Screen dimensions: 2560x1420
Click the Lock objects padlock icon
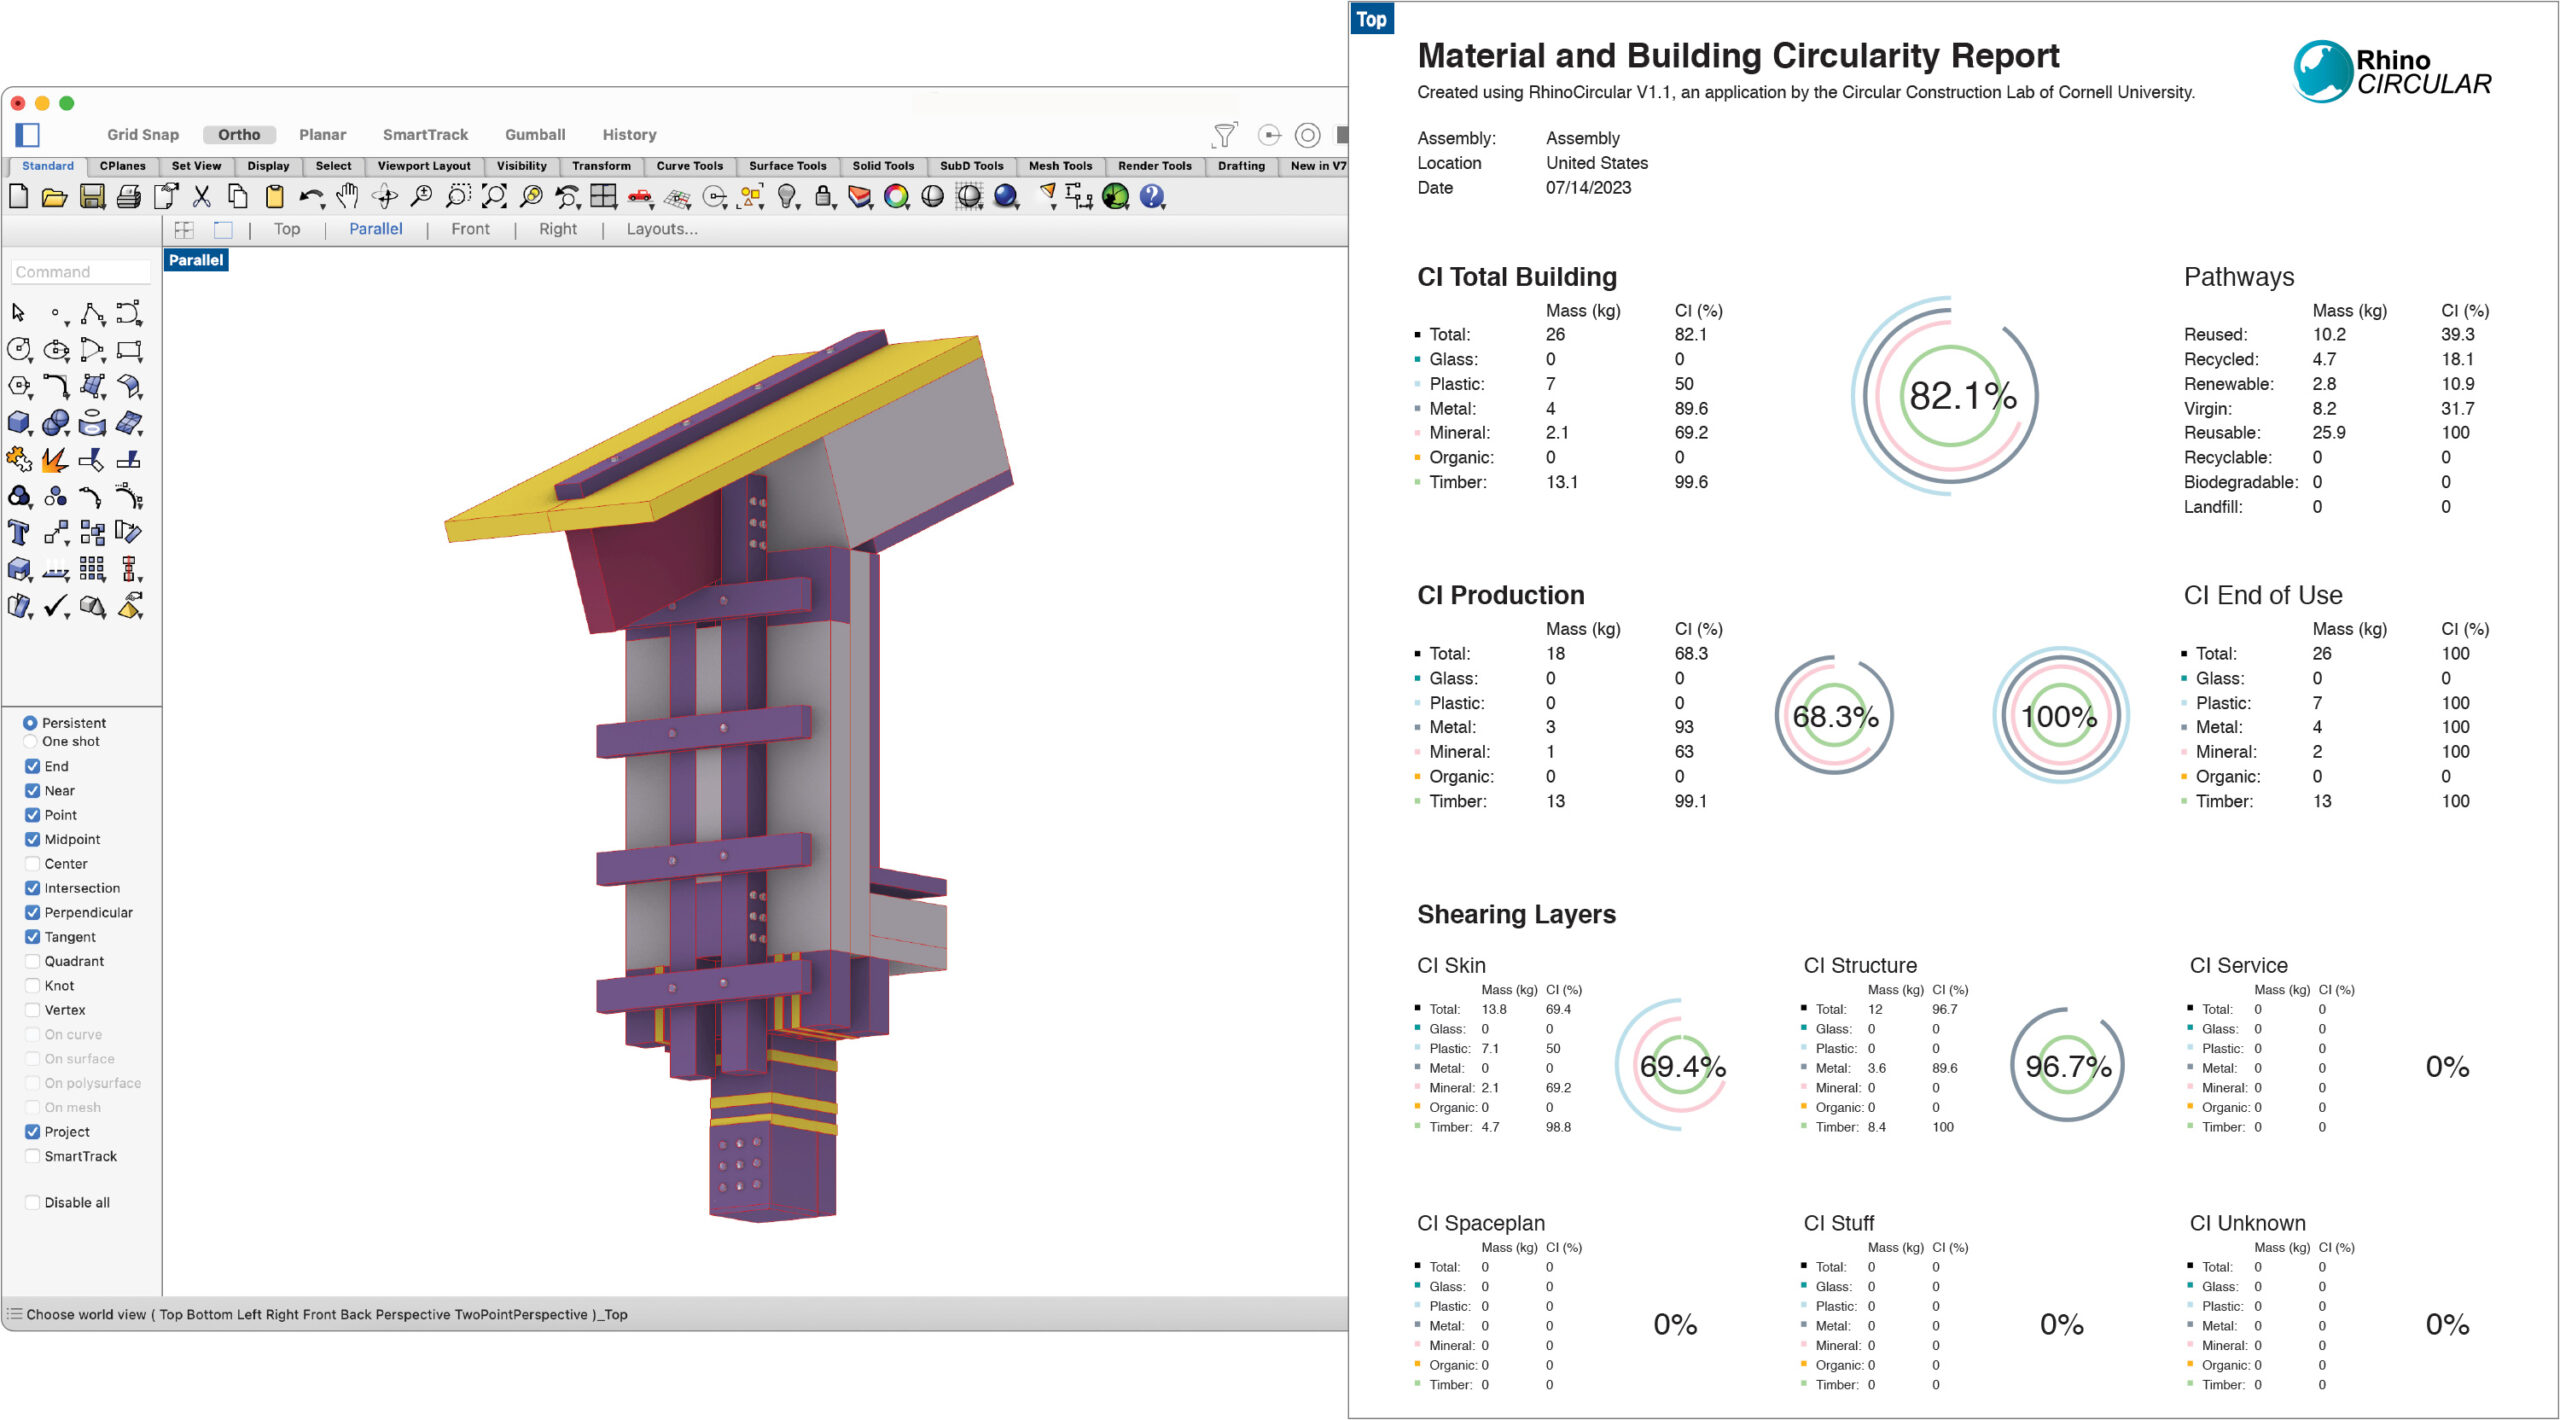click(823, 196)
